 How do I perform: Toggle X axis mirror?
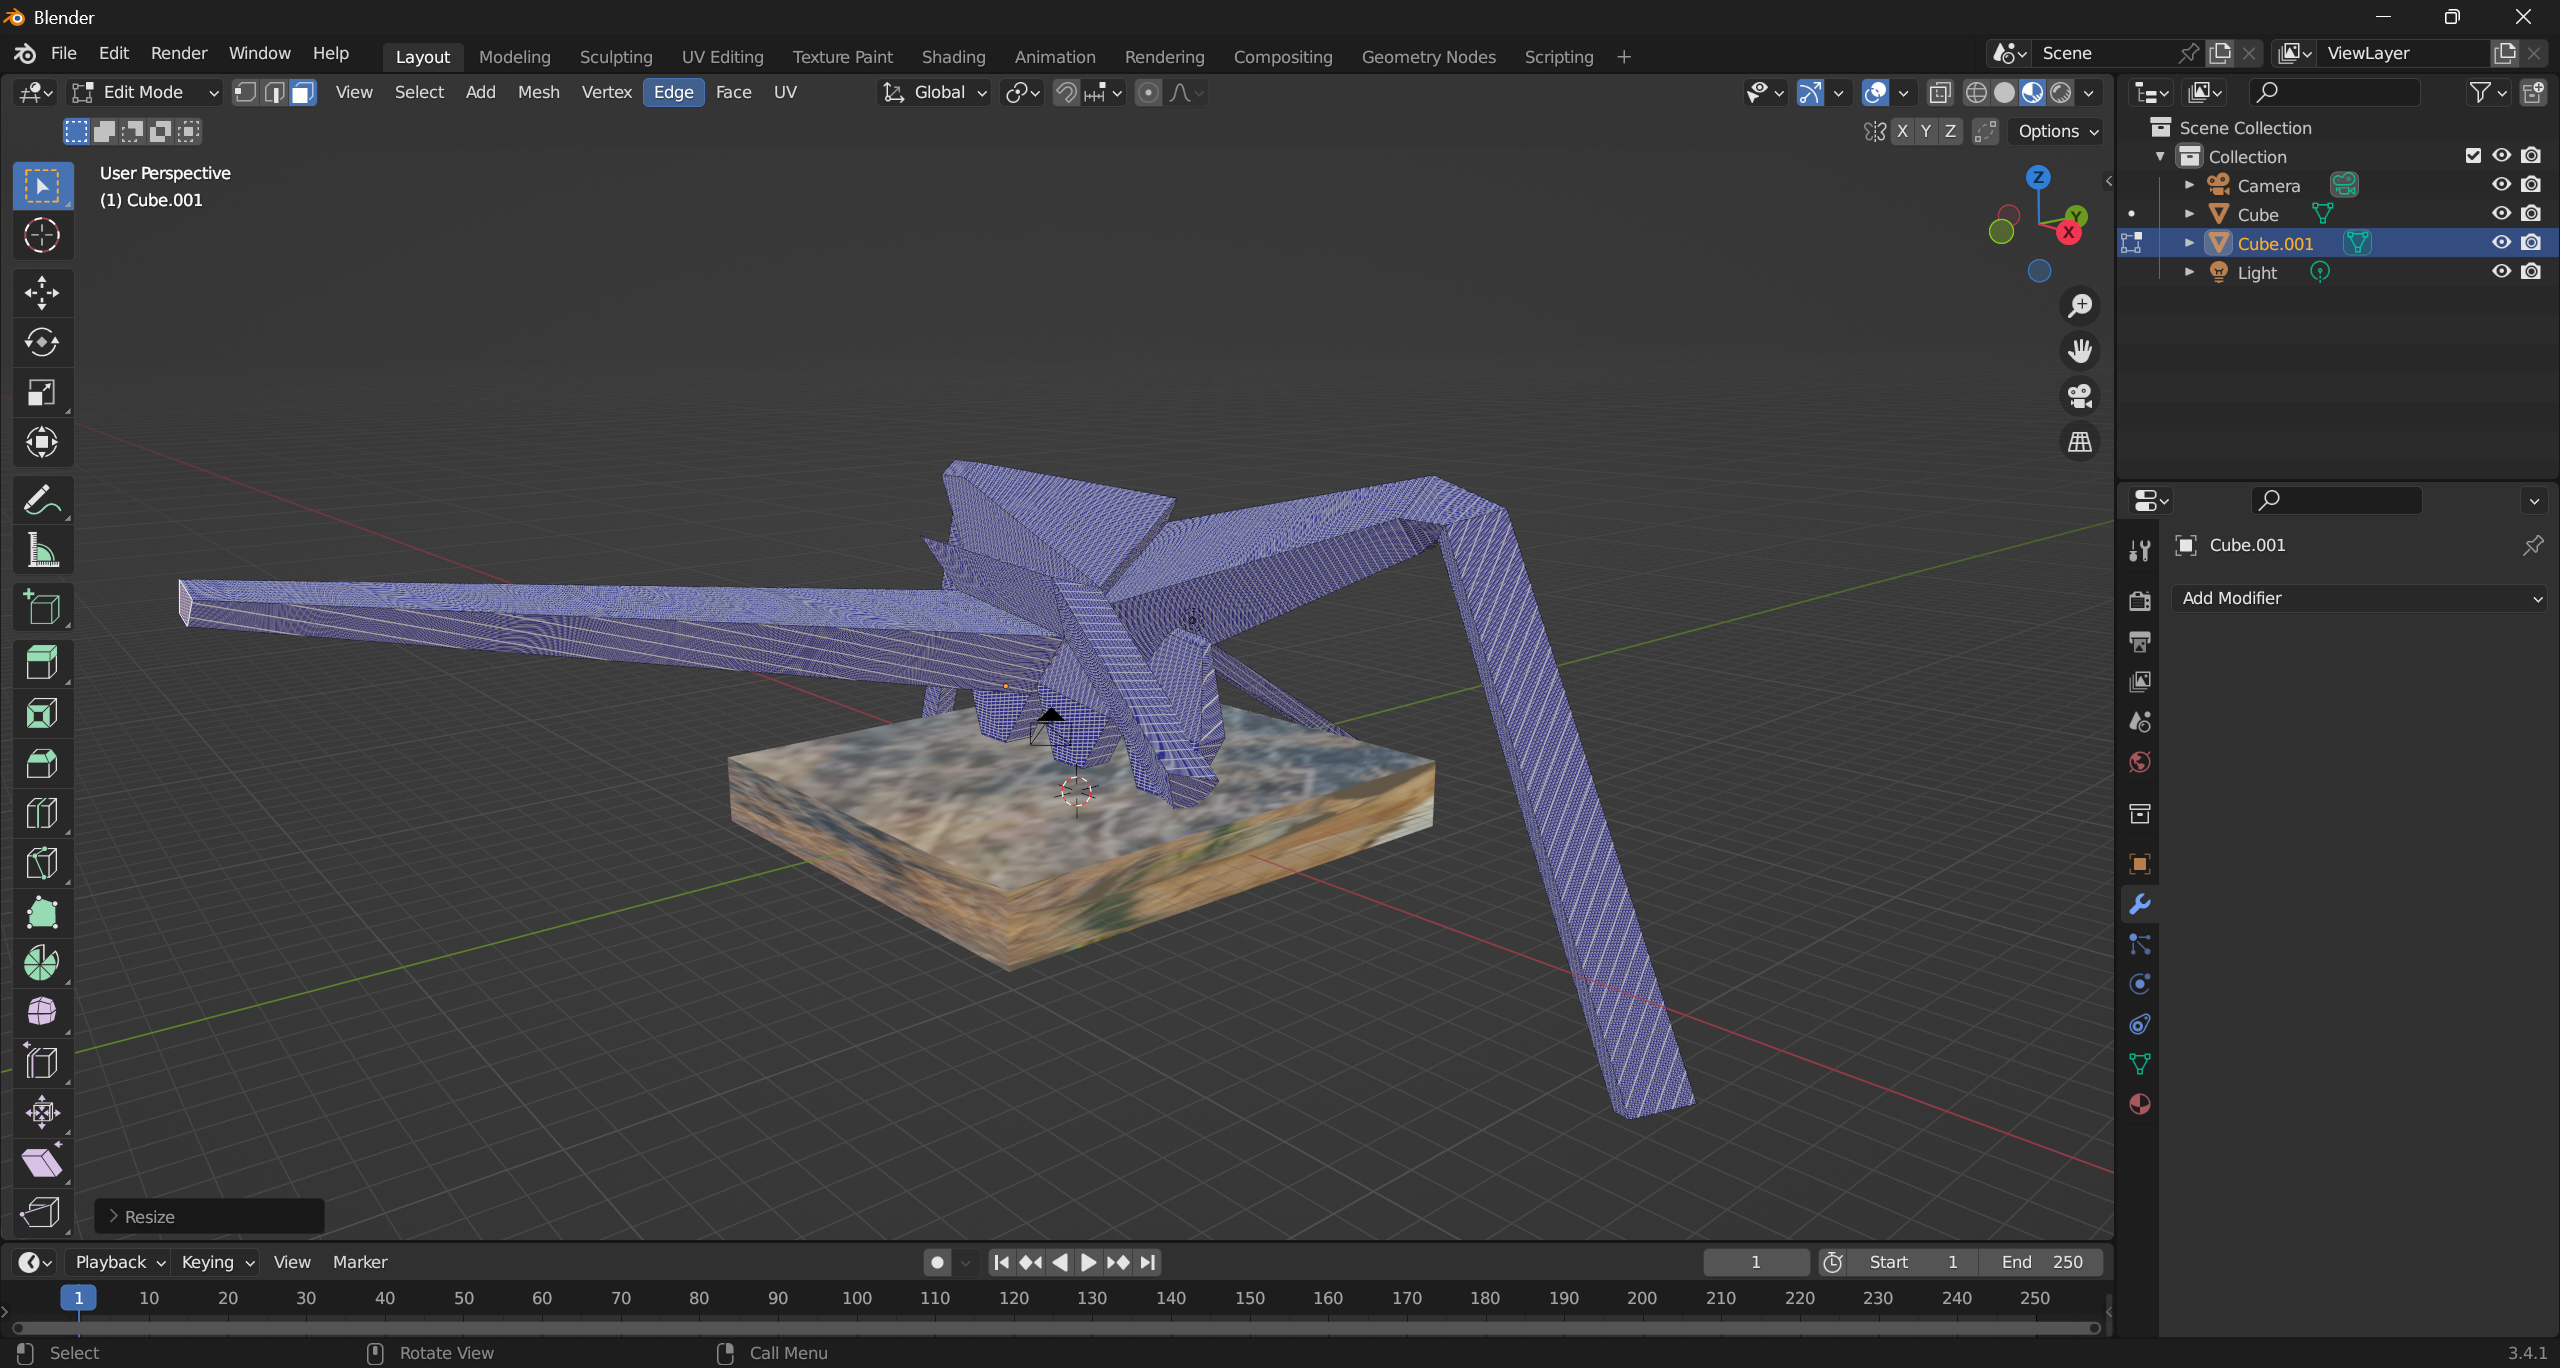click(1902, 131)
